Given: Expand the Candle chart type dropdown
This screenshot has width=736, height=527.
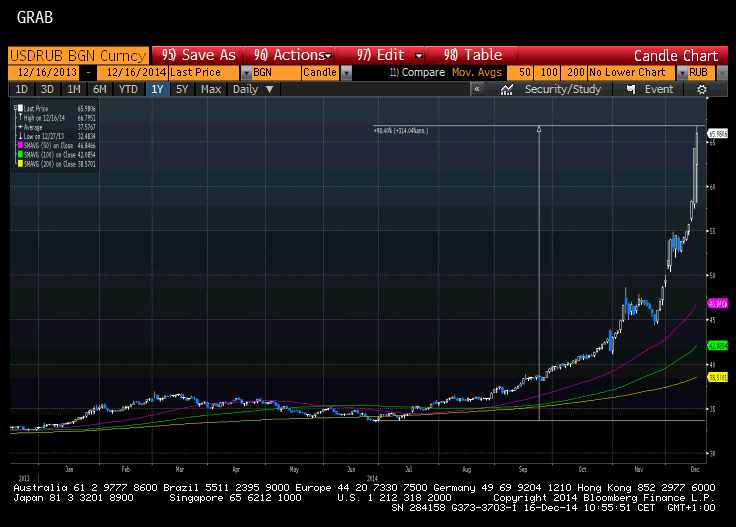Looking at the screenshot, I should [x=327, y=73].
